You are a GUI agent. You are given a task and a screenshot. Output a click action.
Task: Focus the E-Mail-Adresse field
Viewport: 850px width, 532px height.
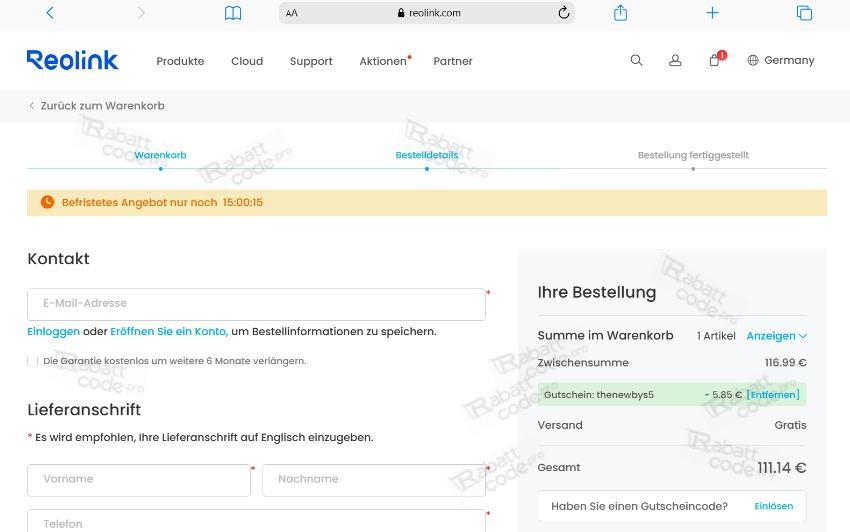click(256, 304)
